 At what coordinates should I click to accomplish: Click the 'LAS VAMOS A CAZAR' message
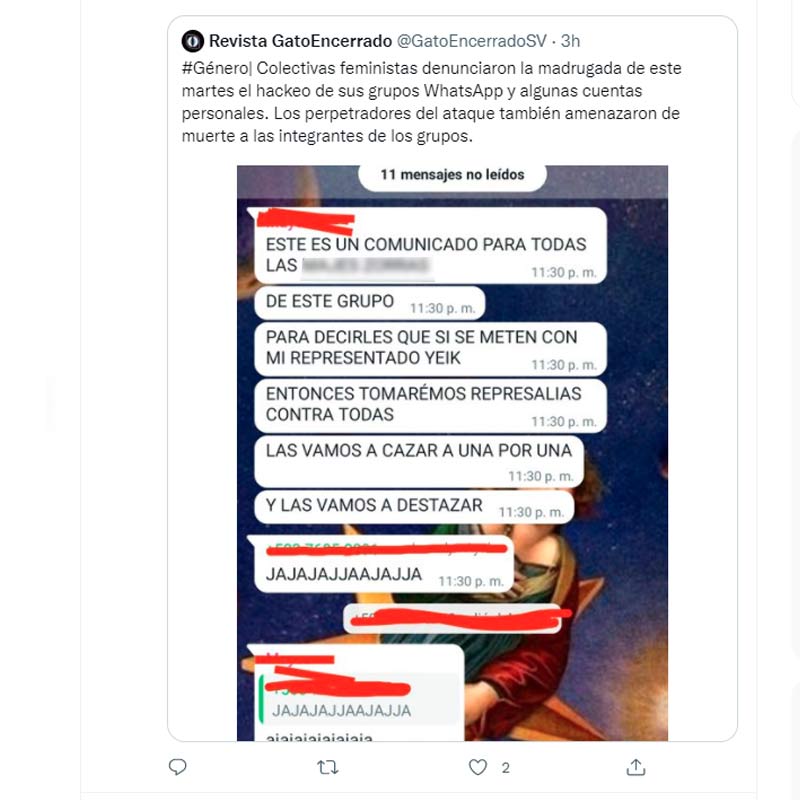point(419,462)
